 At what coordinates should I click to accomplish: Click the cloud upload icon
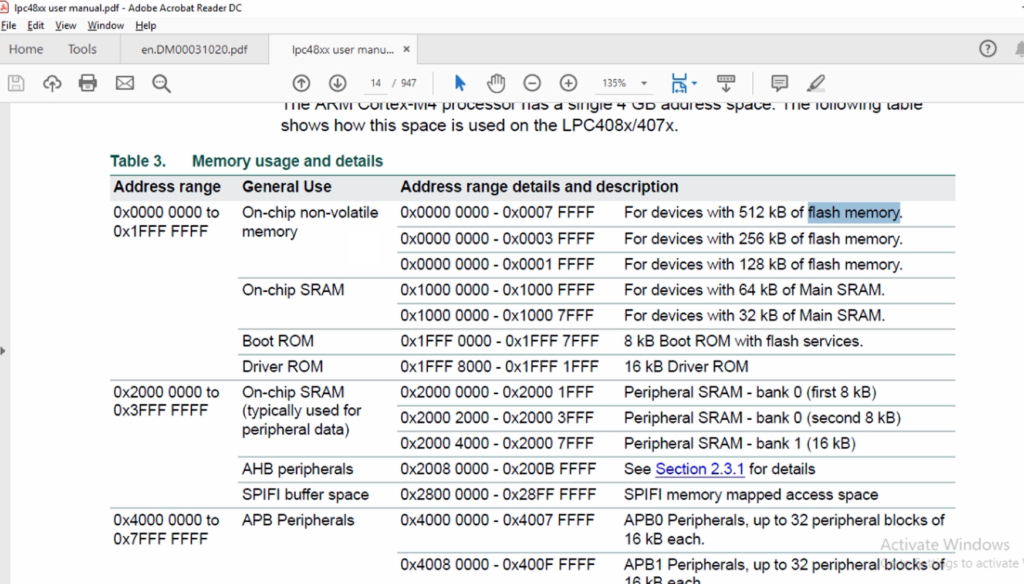52,83
